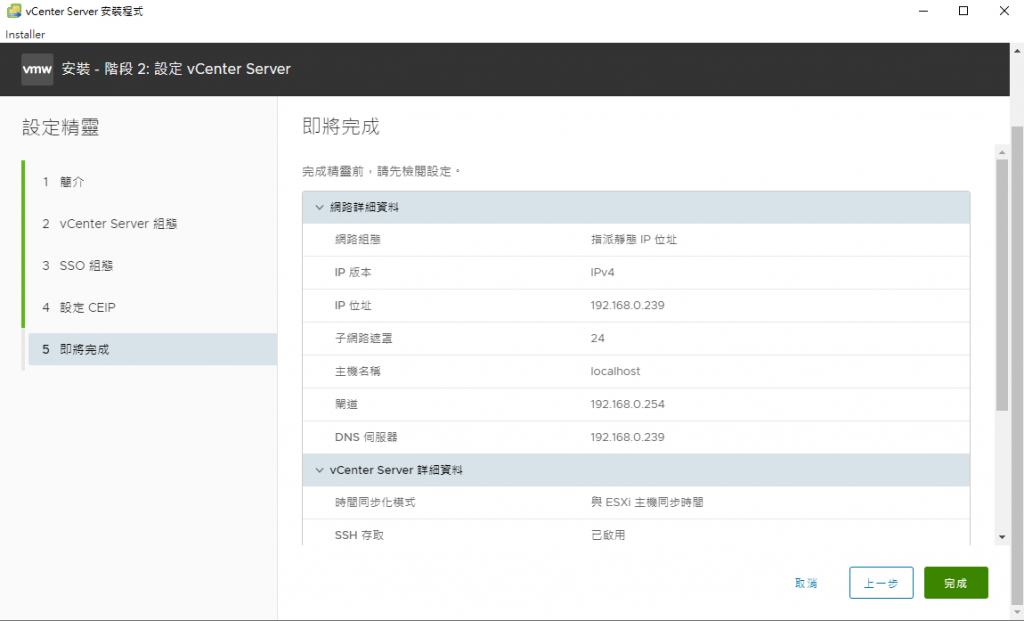Viewport: 1024px width, 621px height.
Task: Click the 指派靜態 IP 位址 value
Action: 633,240
